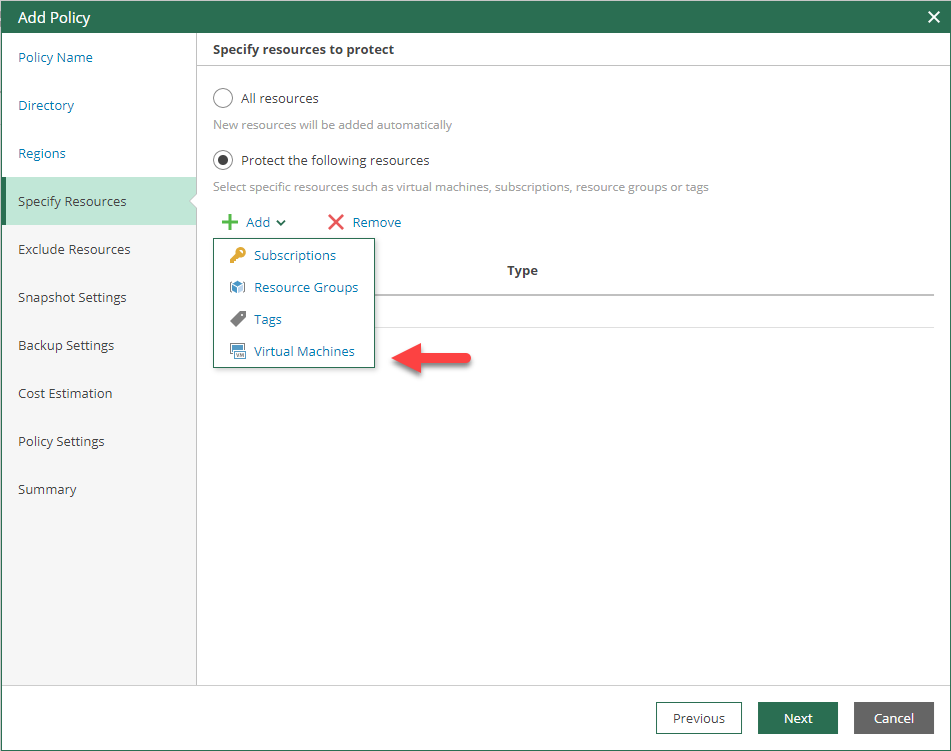
Task: Open the Add dropdown chevron
Action: [282, 222]
